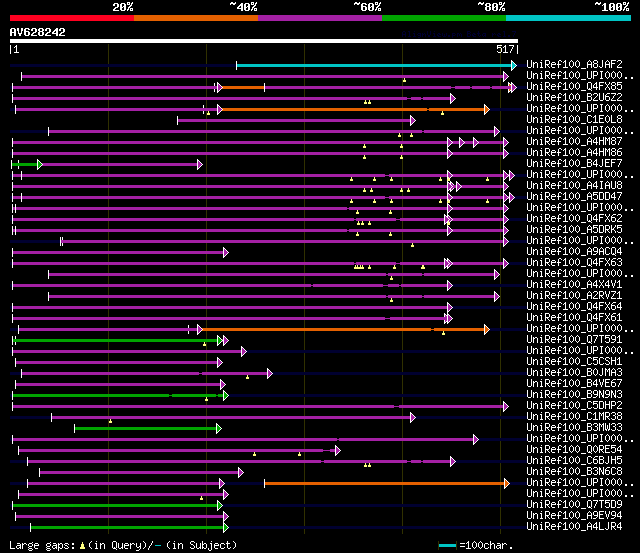Click the purple alignment bar of C1E0L8

tap(294, 120)
